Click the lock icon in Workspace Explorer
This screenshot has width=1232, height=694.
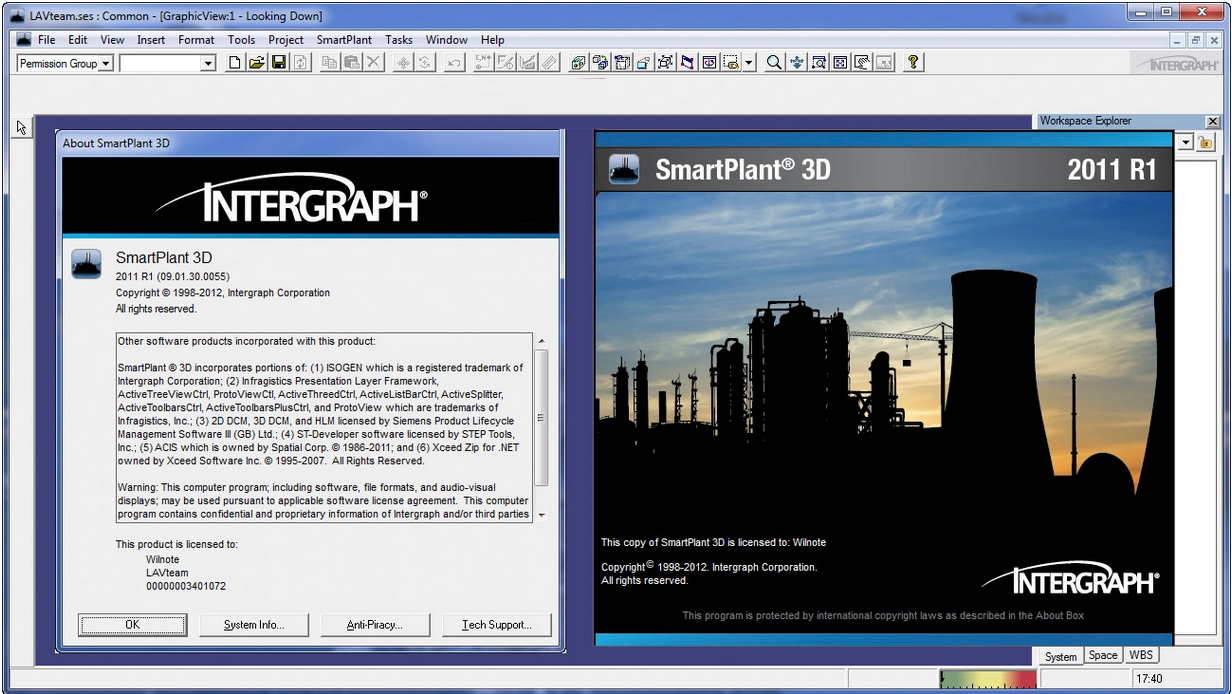pyautogui.click(x=1205, y=143)
